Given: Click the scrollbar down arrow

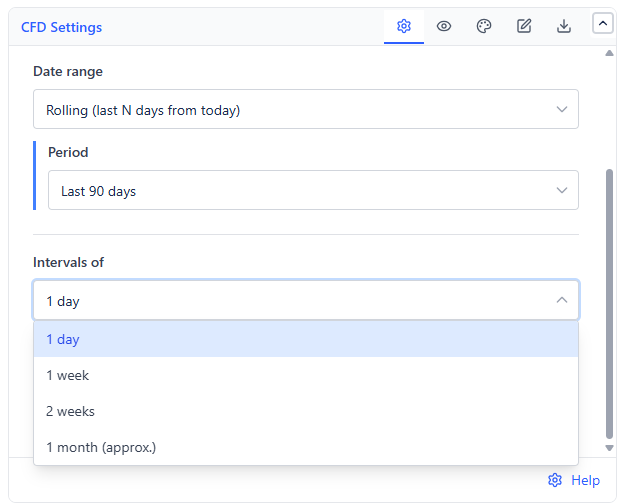Looking at the screenshot, I should (609, 448).
